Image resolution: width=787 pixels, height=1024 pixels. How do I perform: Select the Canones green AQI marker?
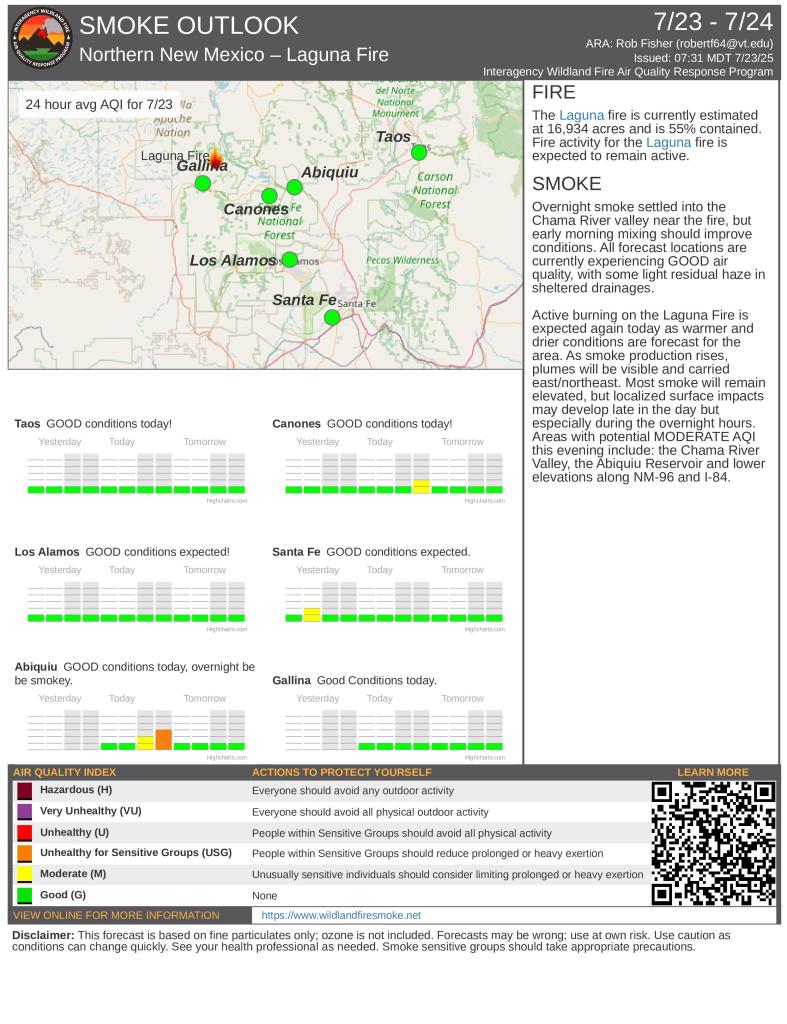point(269,196)
